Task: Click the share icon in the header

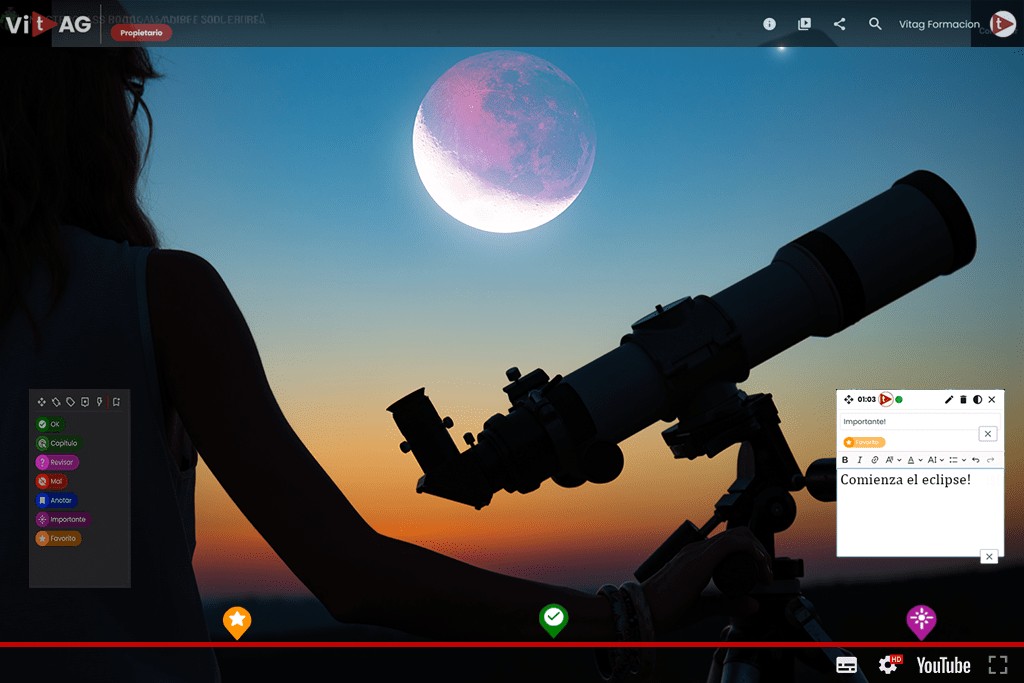Action: (840, 24)
